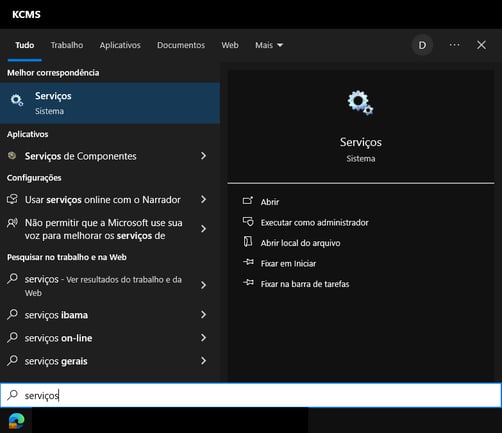Click Fixar na barra de tarefas

[x=305, y=284]
